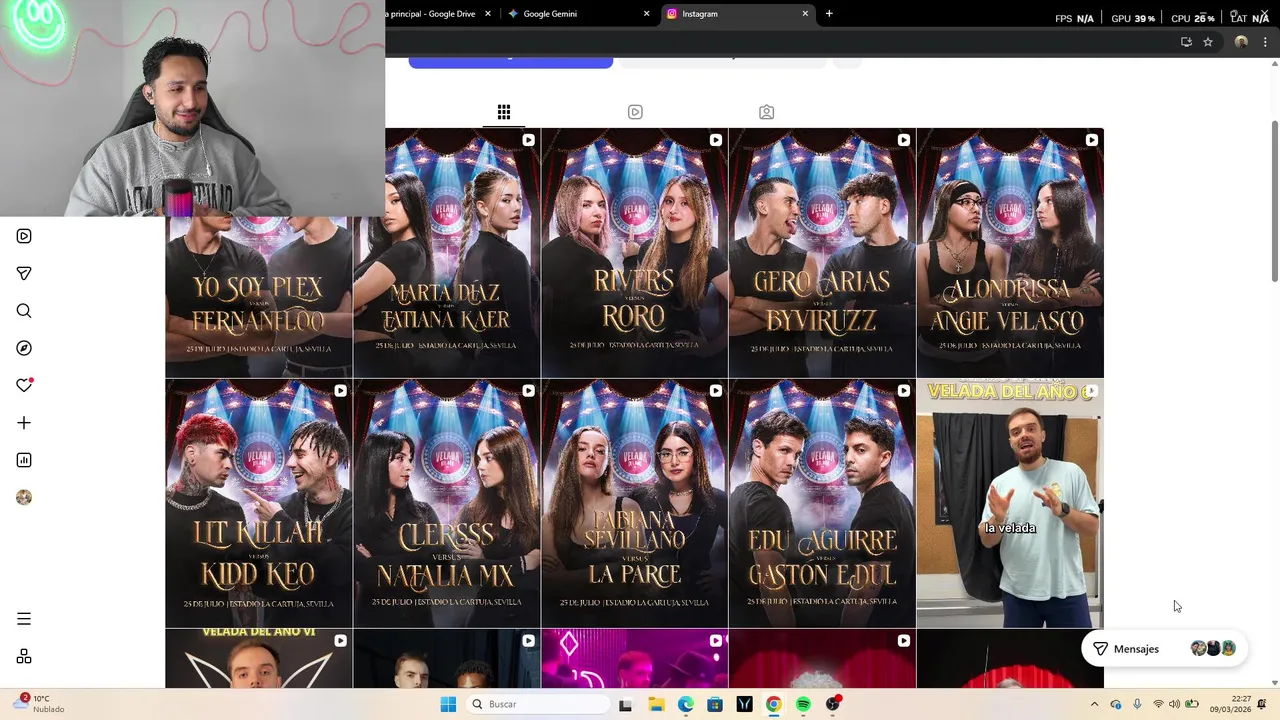Open File Explorer from taskbar
Viewport: 1280px width, 720px height.
pyautogui.click(x=656, y=704)
